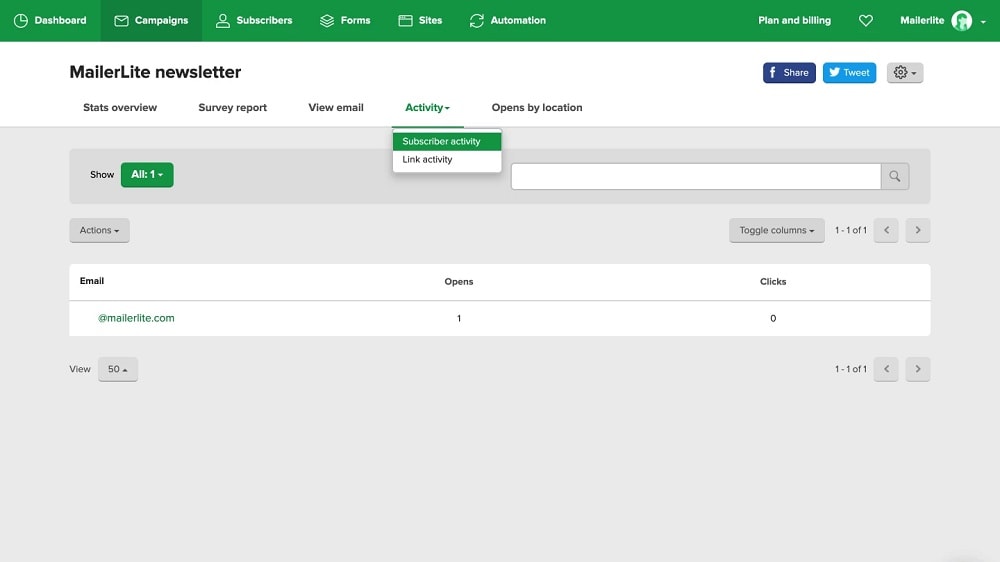This screenshot has height=562, width=1000.
Task: Click the Email column header
Action: point(92,281)
